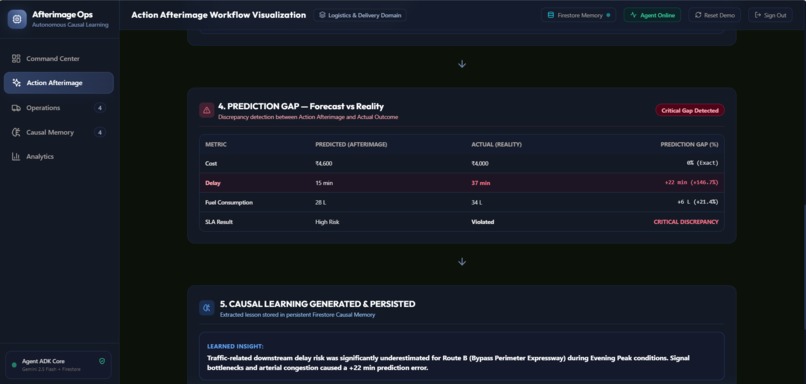Viewport: 806px width, 384px height.
Task: Click the Critical Gap Detected badge
Action: (x=690, y=110)
